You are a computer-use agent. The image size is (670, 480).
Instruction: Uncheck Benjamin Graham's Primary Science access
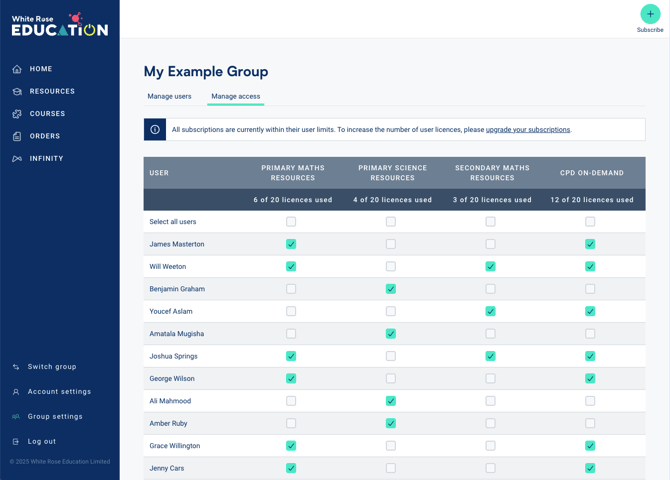pos(391,289)
